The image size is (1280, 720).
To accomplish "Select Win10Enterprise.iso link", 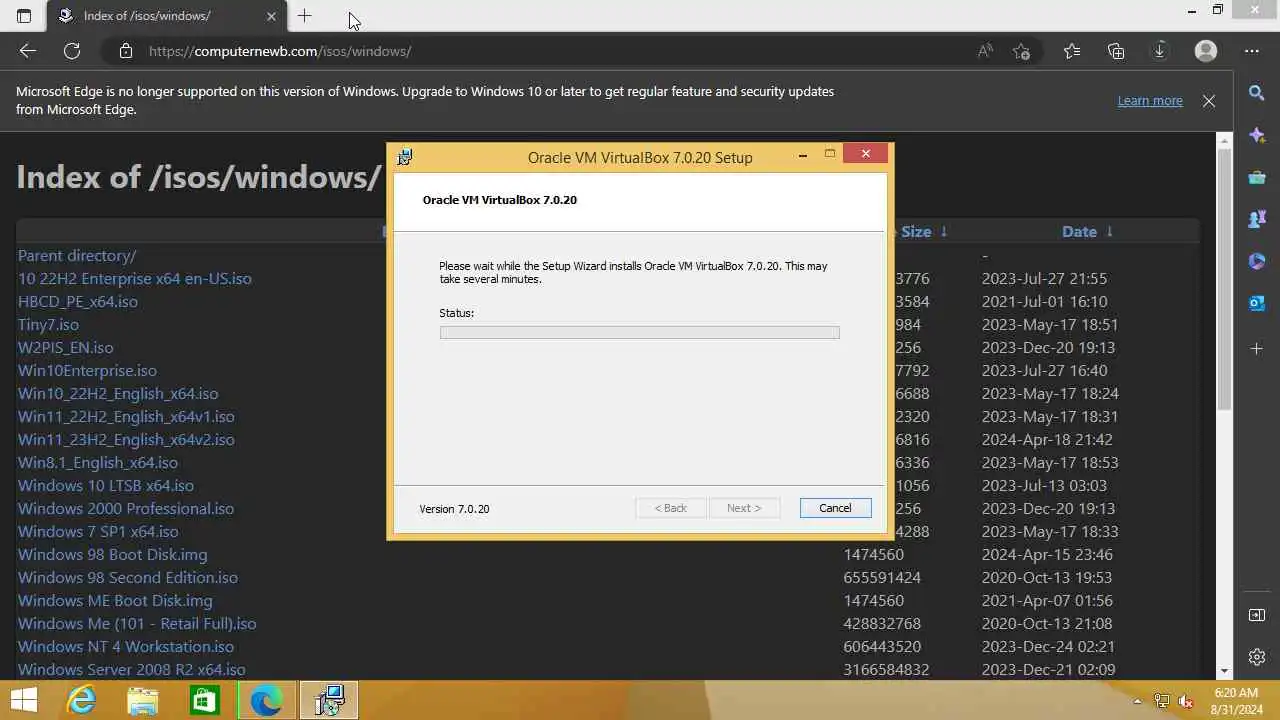I will click(x=87, y=370).
